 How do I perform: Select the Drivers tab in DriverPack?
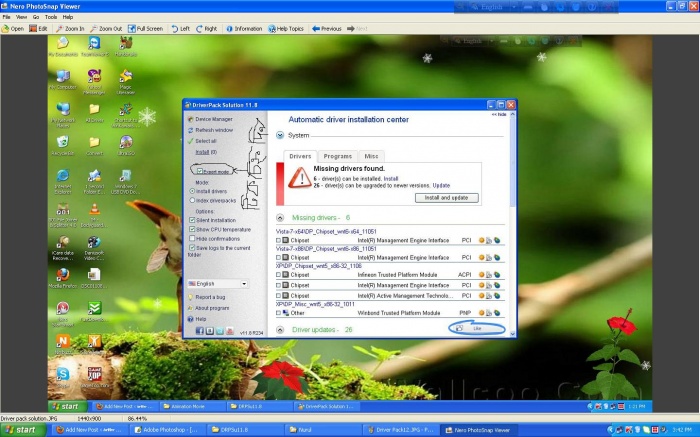300,156
